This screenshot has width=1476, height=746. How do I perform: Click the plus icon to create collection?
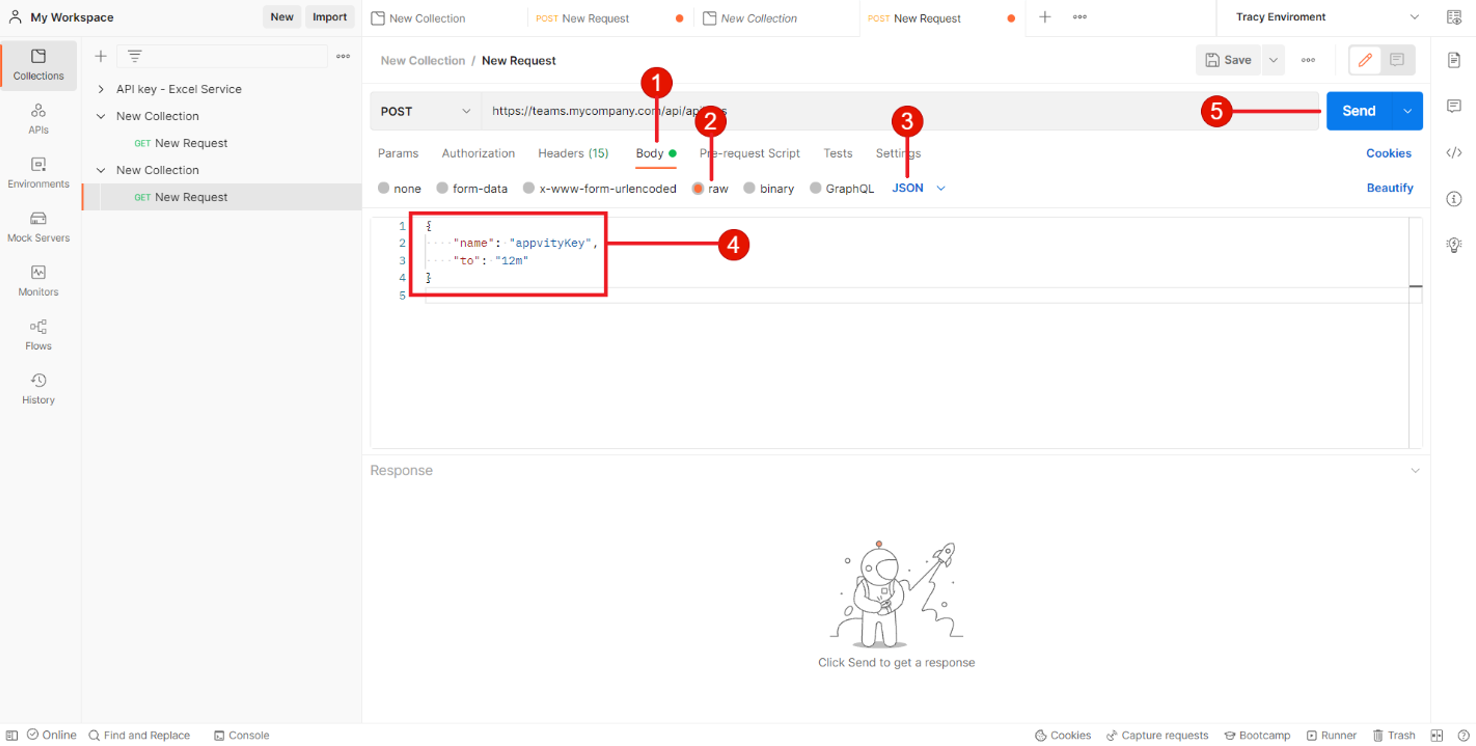pos(100,56)
